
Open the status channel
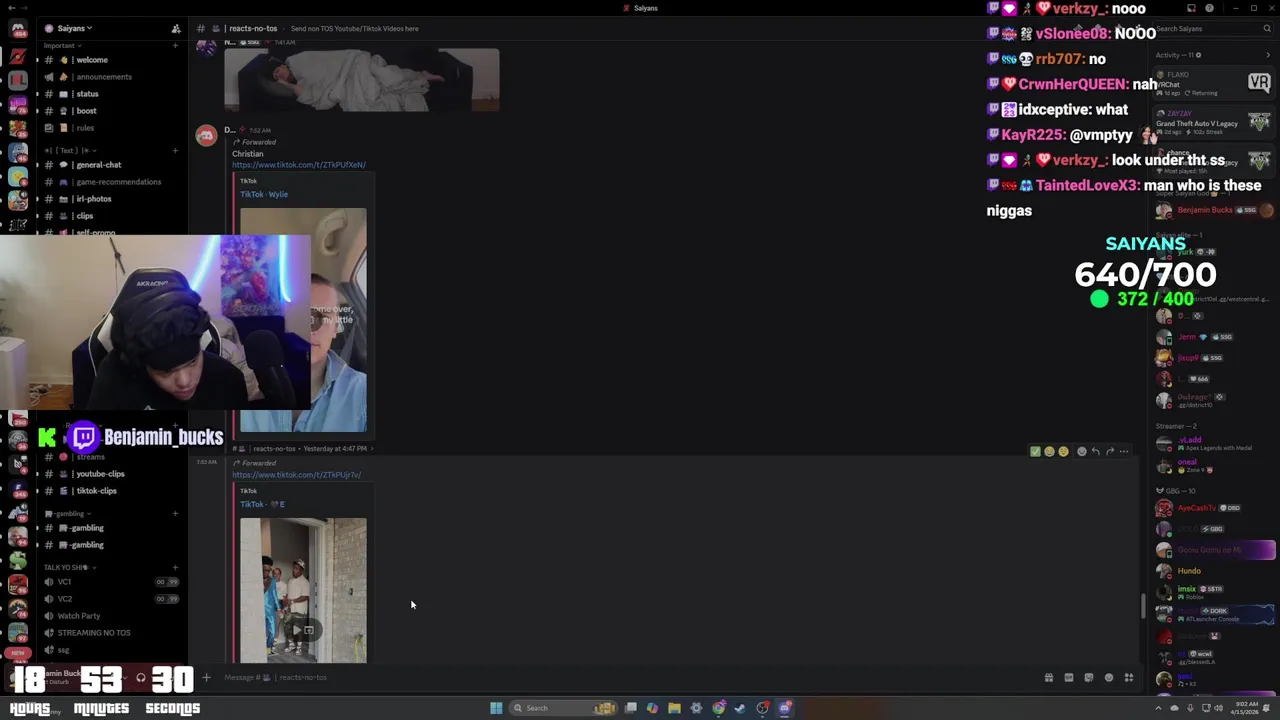pos(108,94)
